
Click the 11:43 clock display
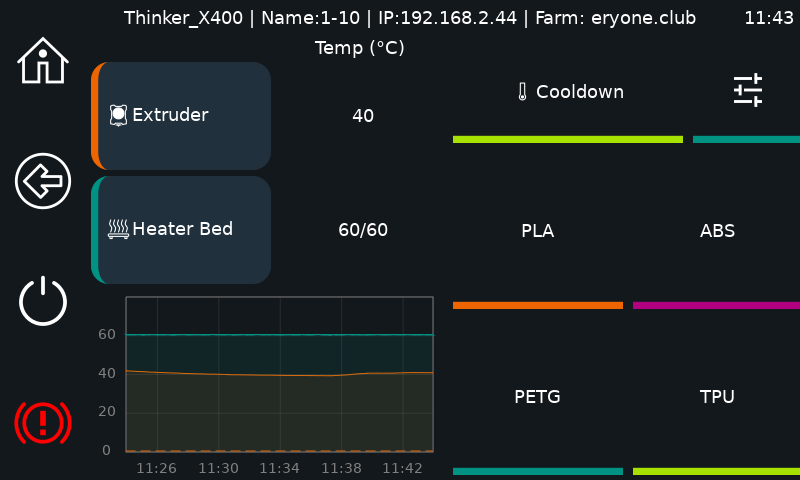coord(769,18)
